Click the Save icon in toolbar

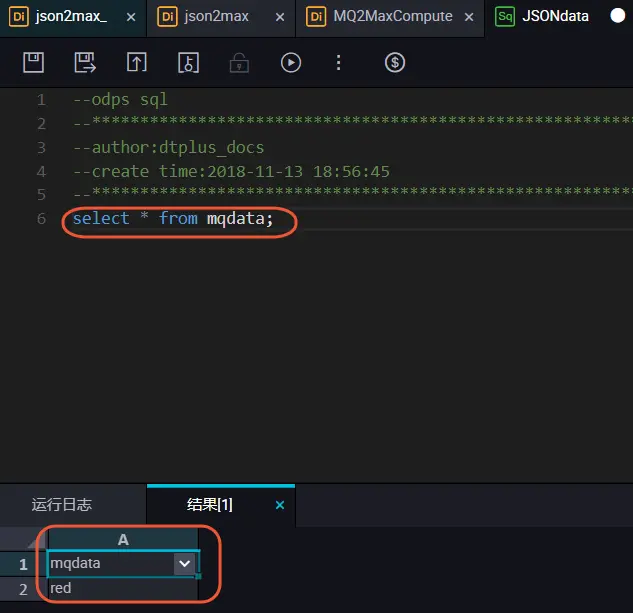[x=34, y=63]
